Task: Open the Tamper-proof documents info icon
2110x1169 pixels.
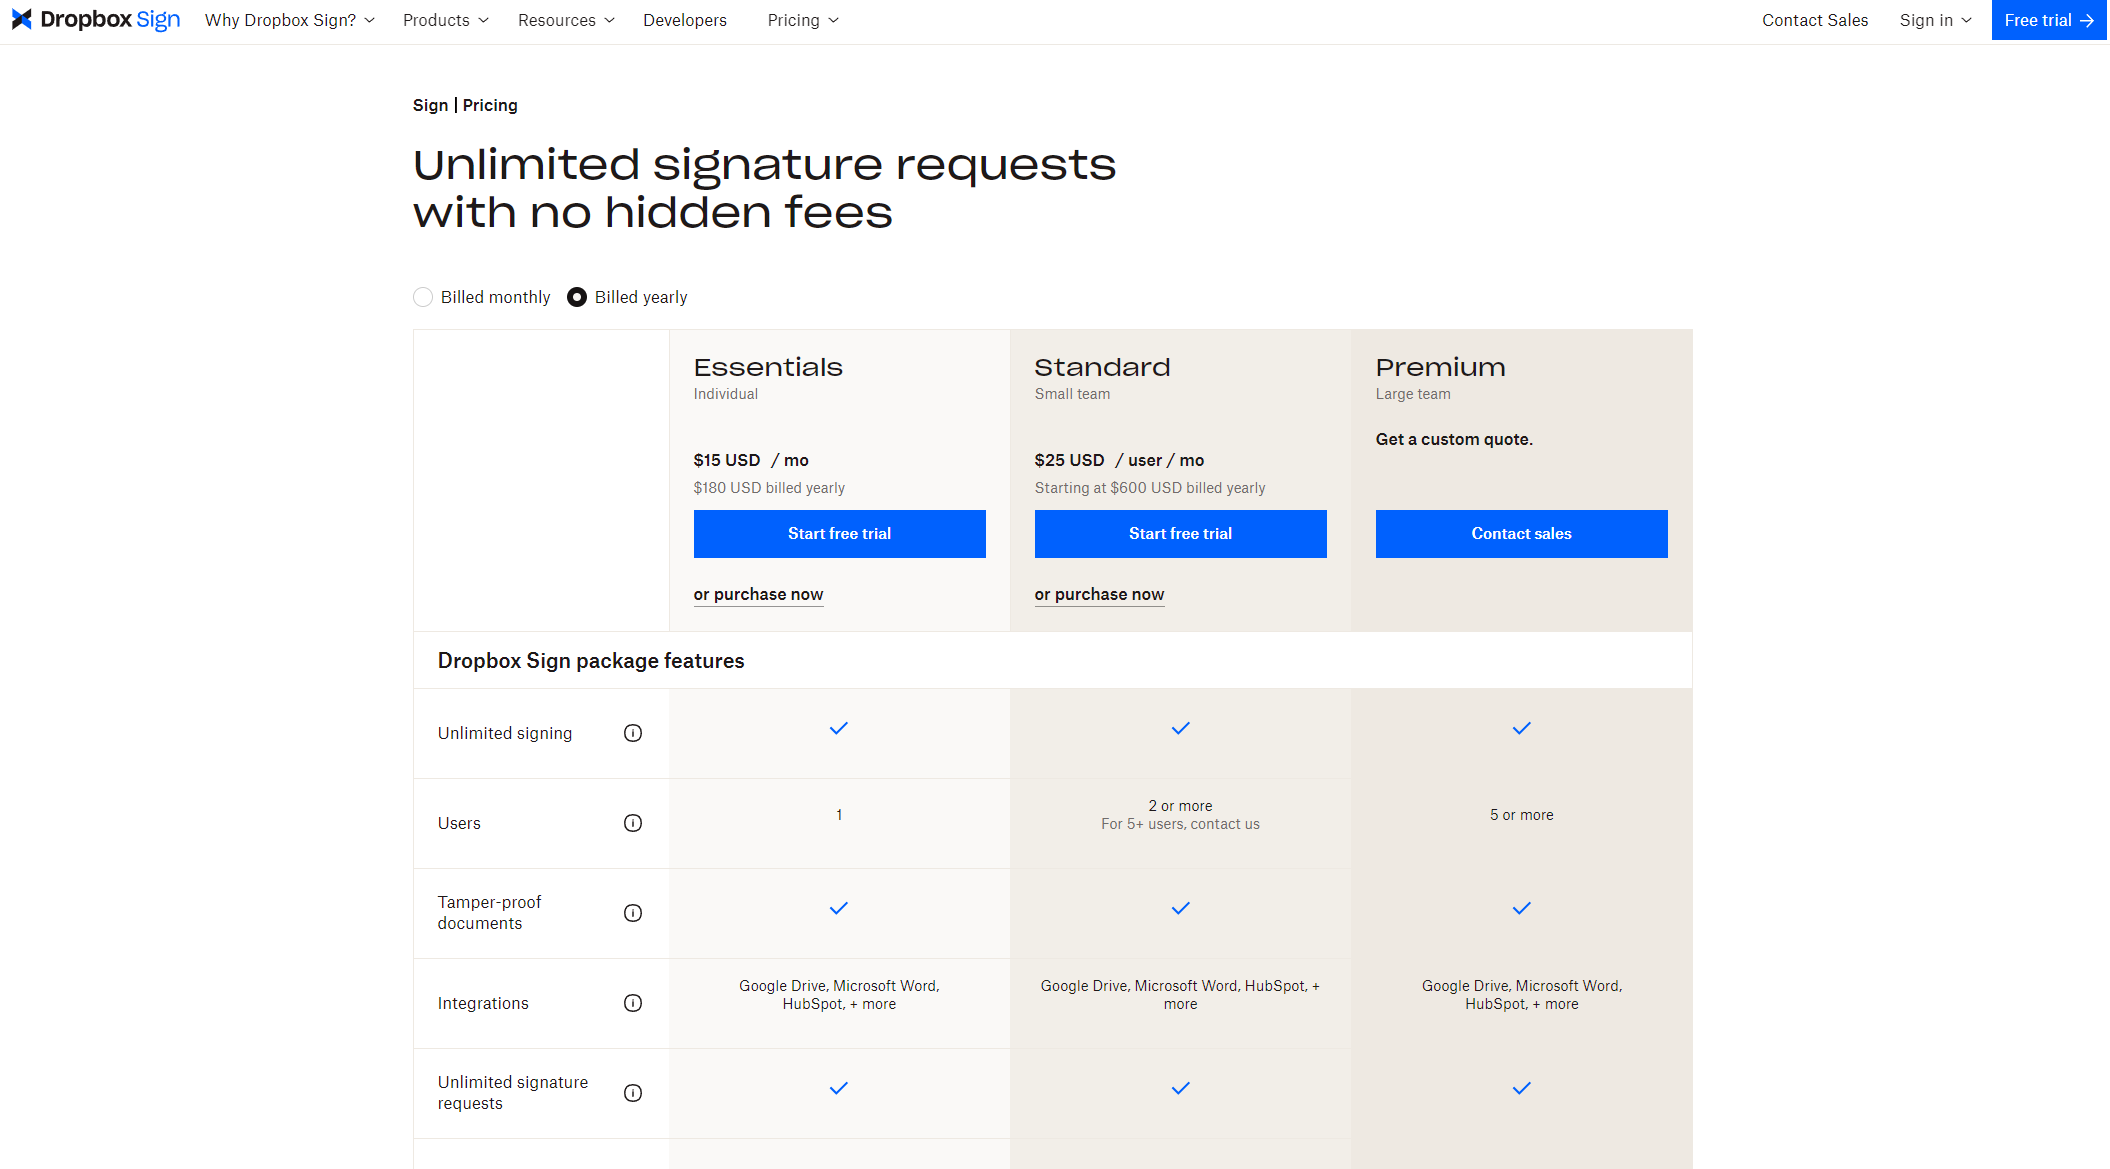Action: click(632, 913)
